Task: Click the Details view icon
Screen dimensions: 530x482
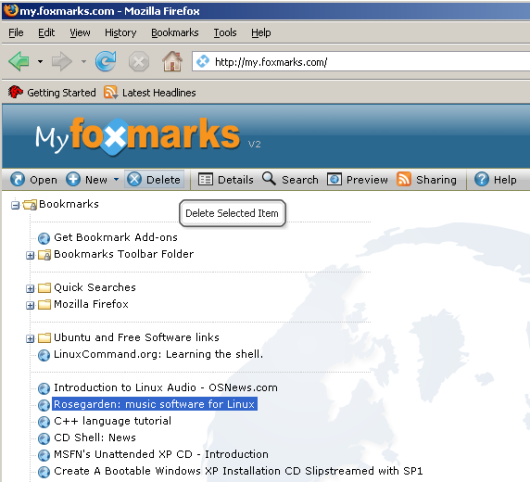Action: click(205, 179)
